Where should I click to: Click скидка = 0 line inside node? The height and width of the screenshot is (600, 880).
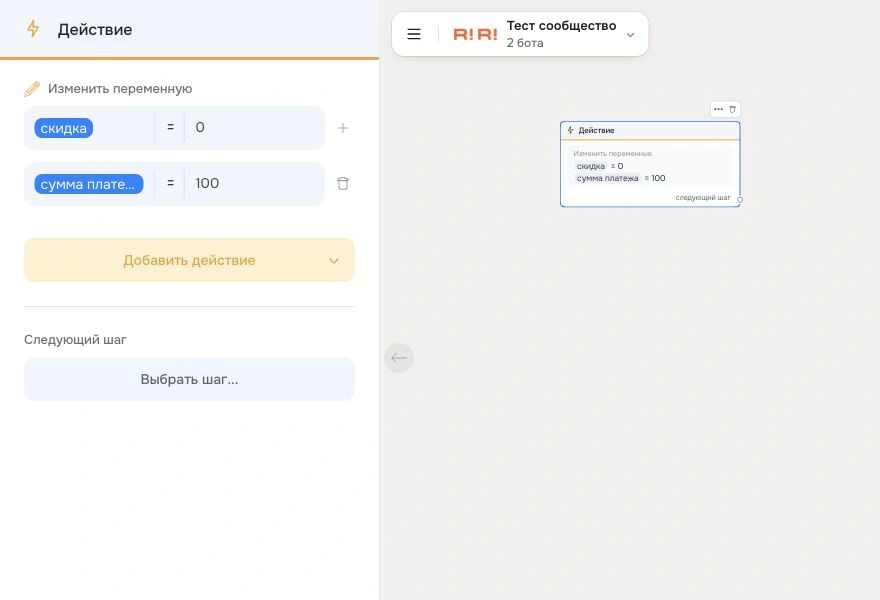click(599, 166)
